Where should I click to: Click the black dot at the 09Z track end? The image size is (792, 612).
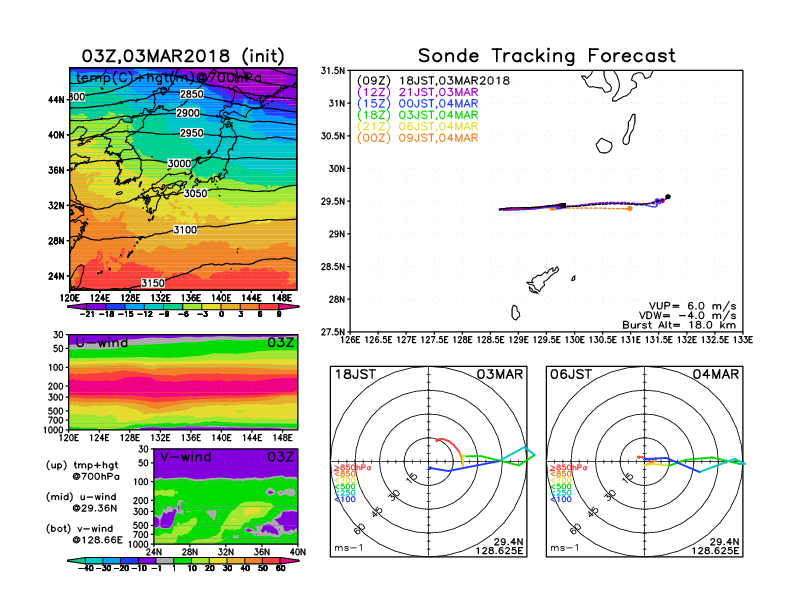[668, 196]
